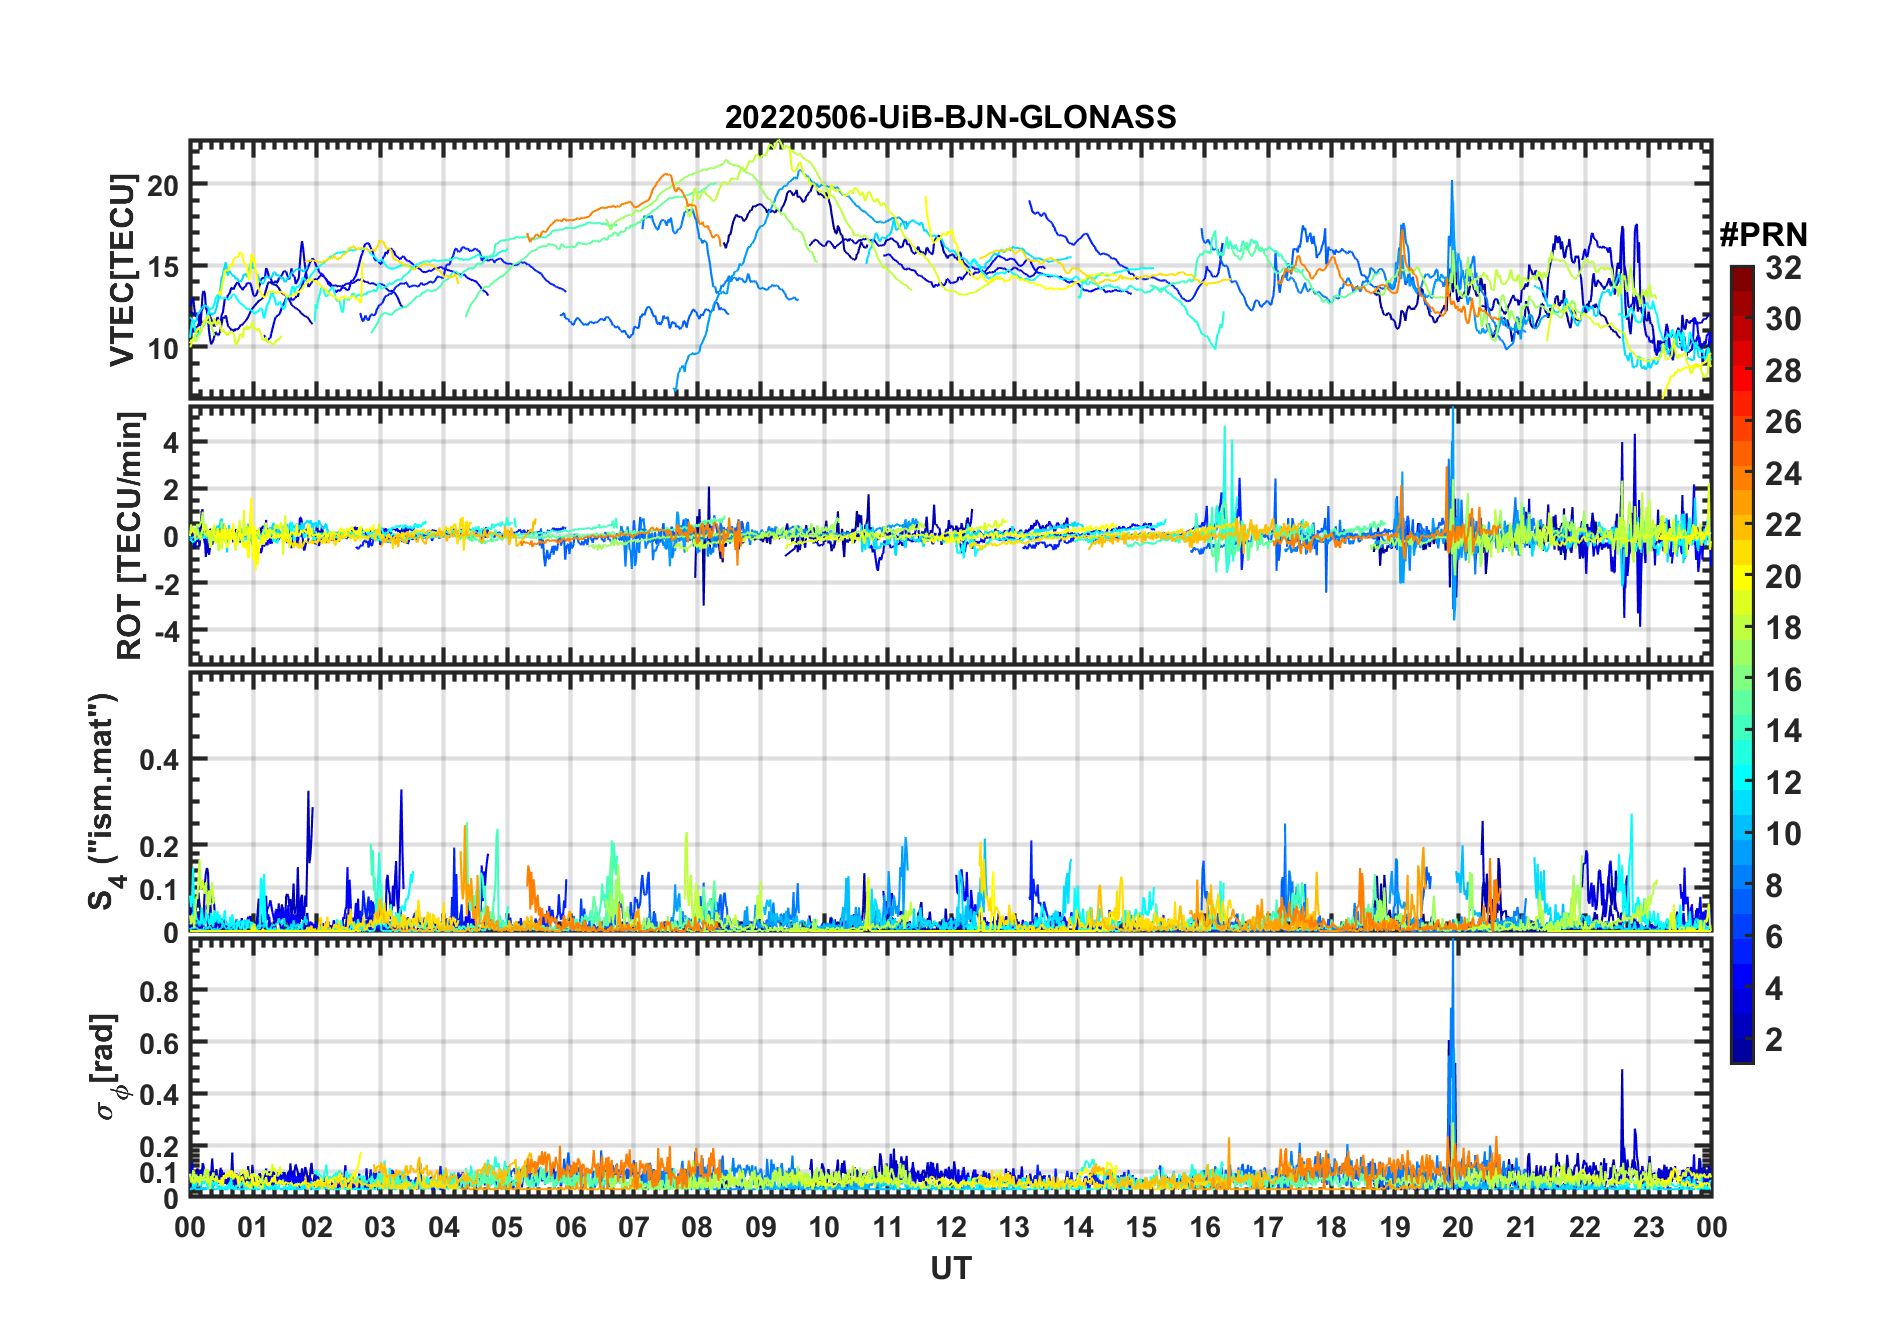Screen dimensions: 1902x1330
Task: Pick the dark red top of the colorbar
Action: [1741, 275]
